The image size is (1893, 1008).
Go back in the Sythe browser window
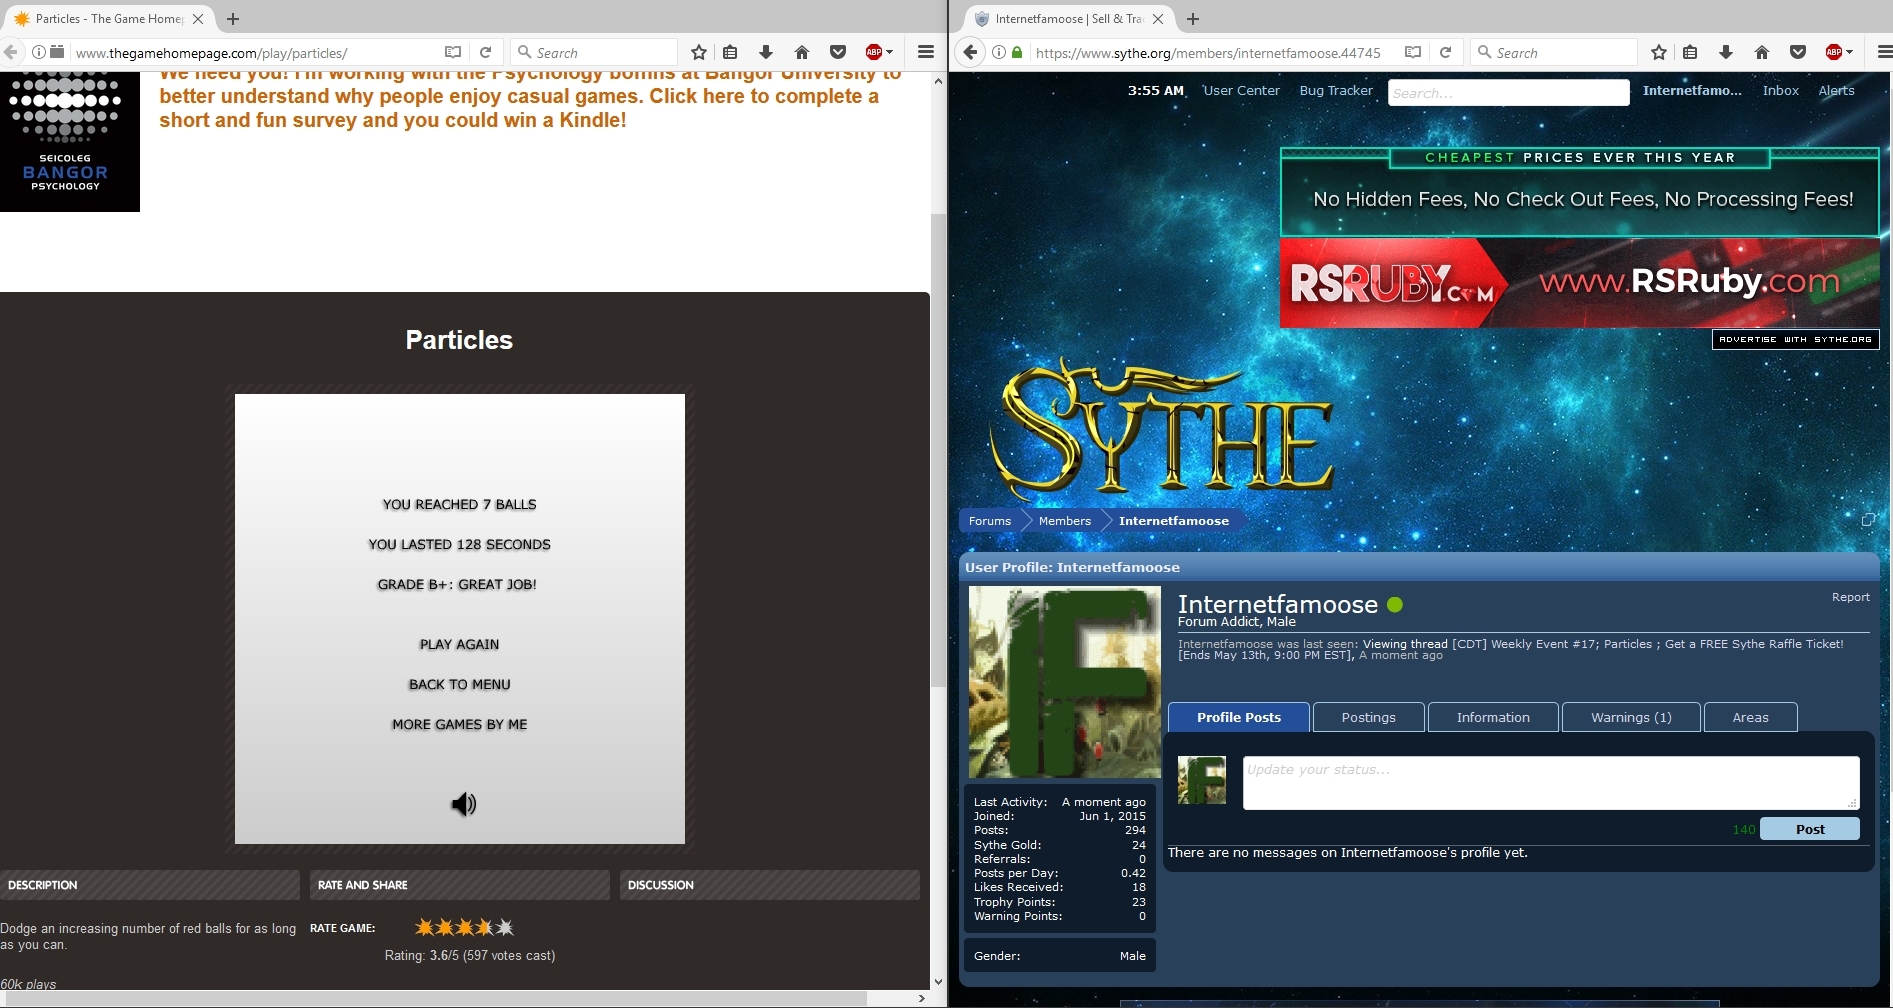pyautogui.click(x=970, y=52)
